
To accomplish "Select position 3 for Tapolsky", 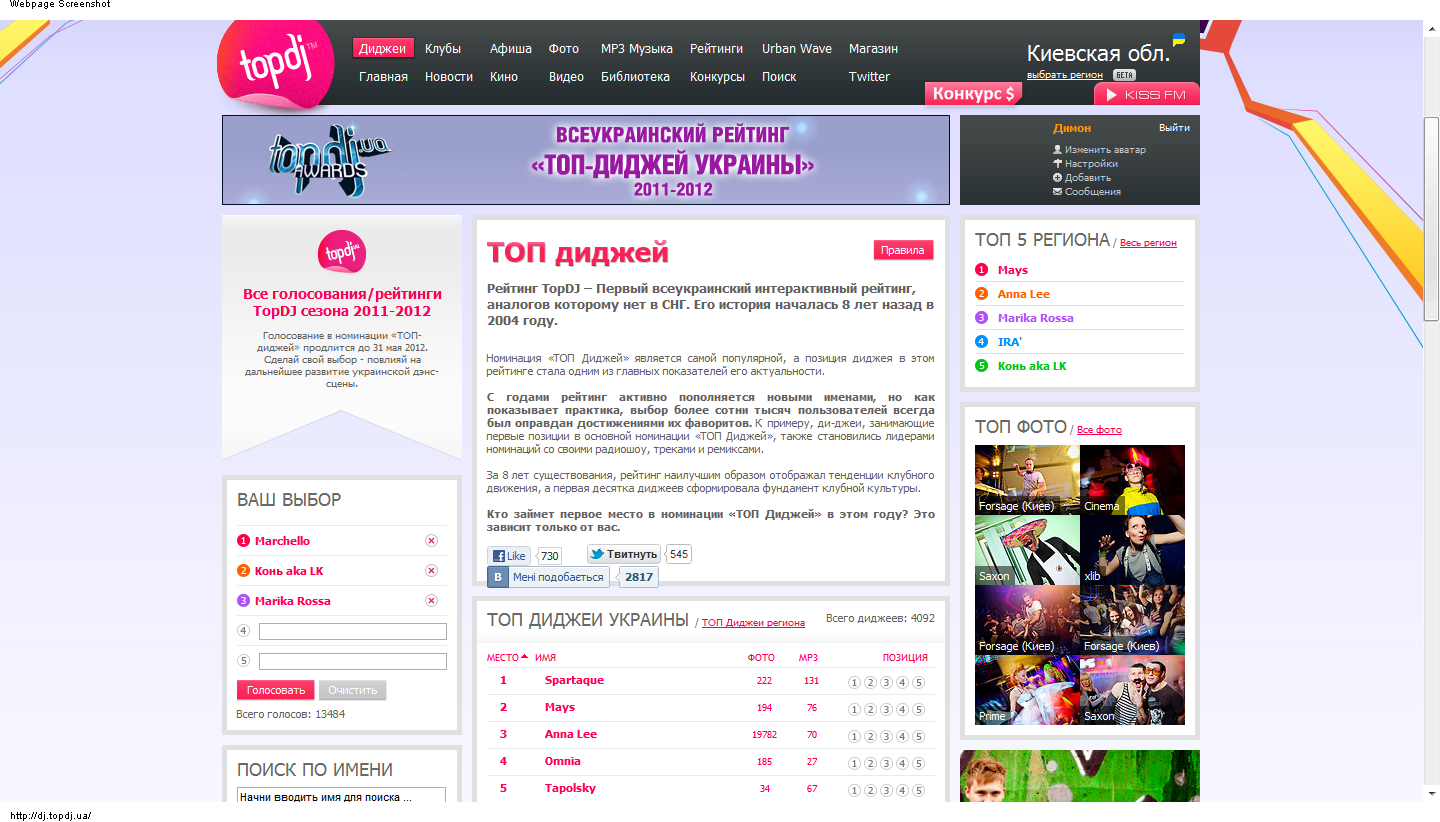I will pos(886,791).
